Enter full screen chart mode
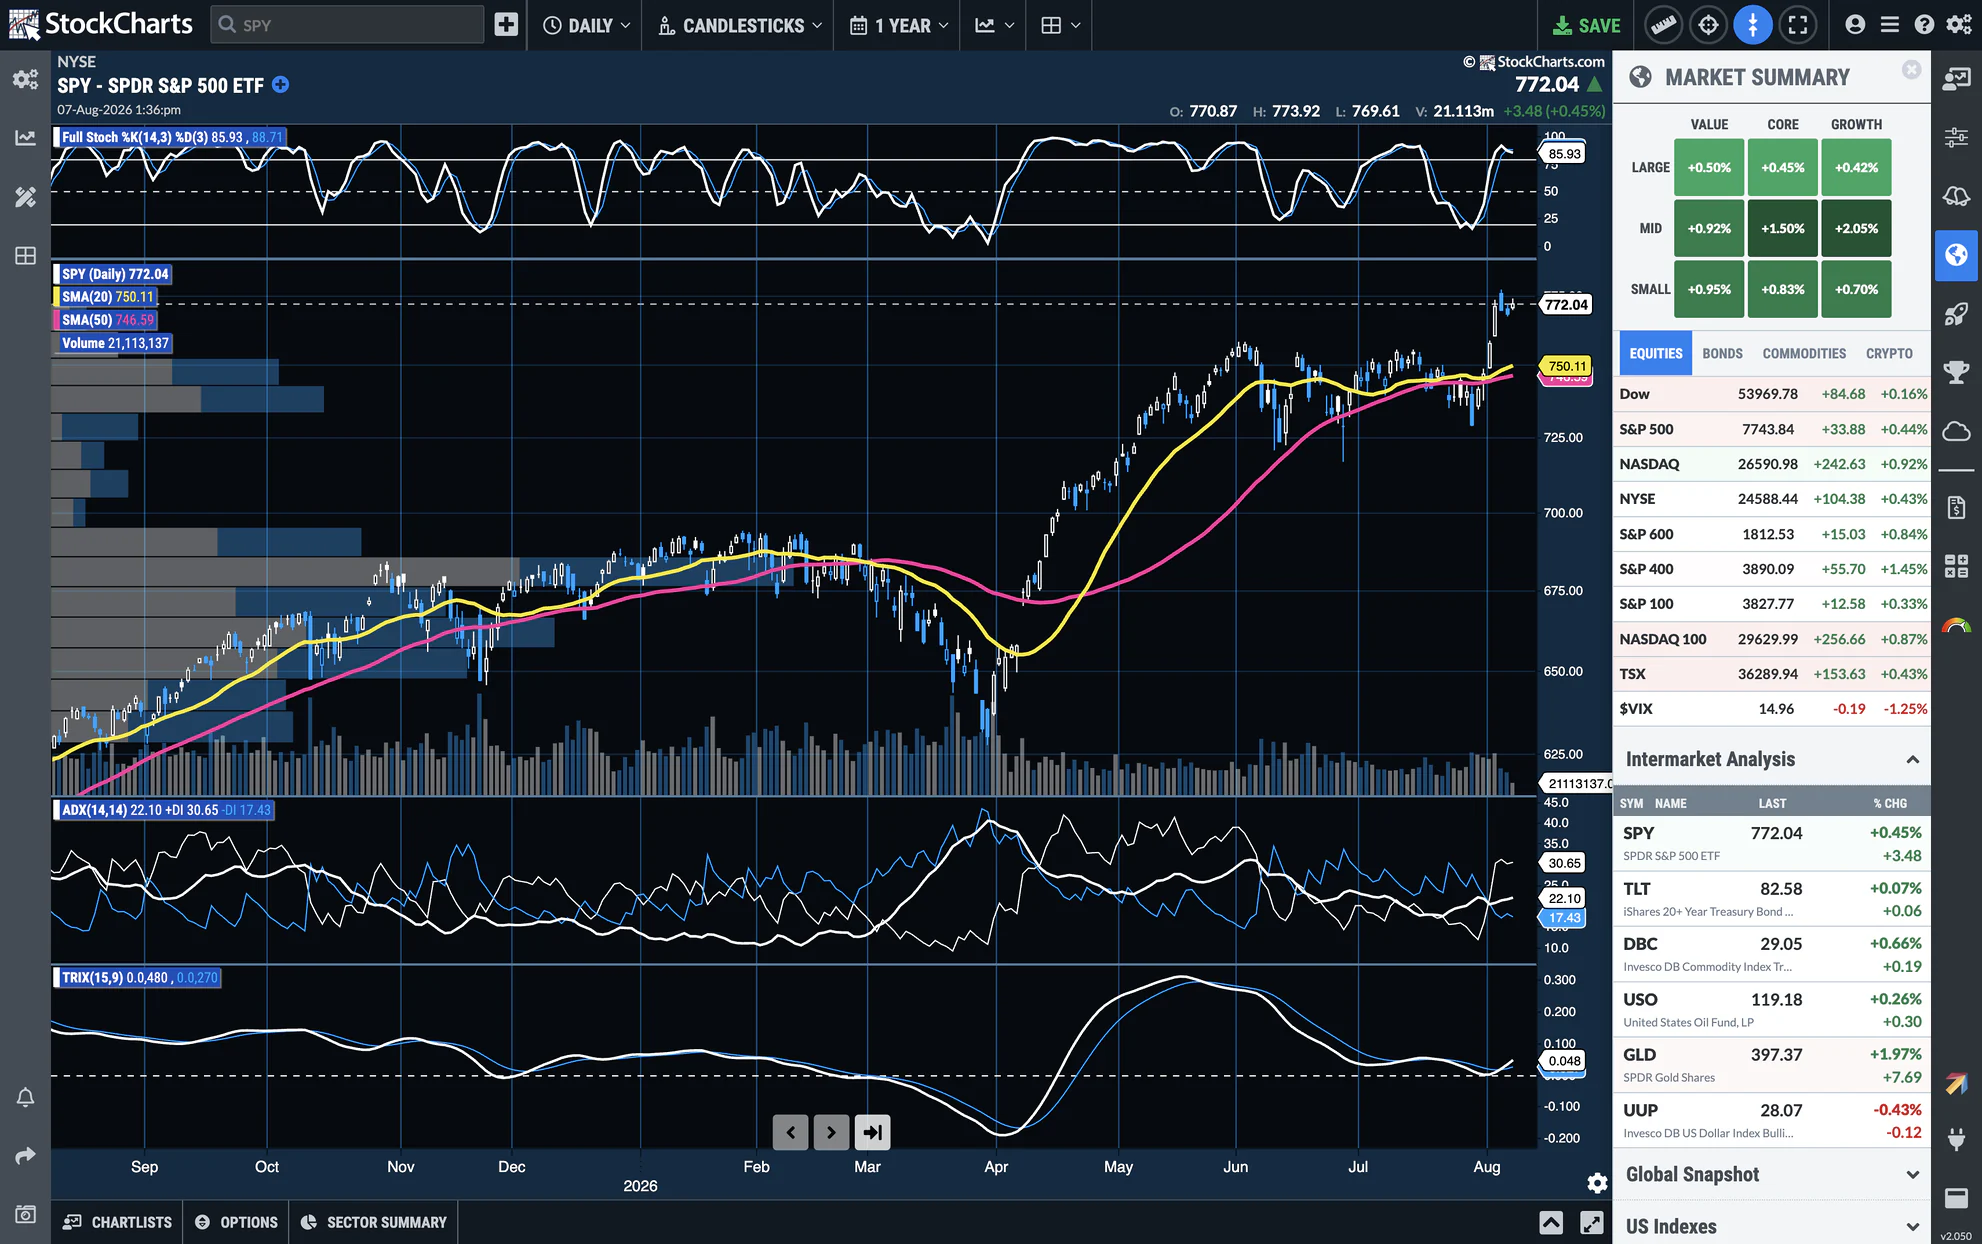Screen dimensions: 1982x1244 1798,25
